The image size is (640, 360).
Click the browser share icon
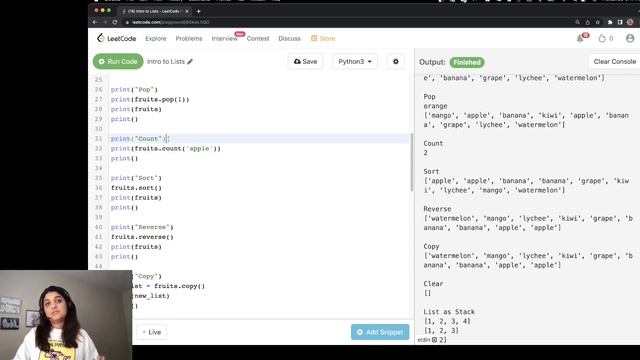pos(587,22)
